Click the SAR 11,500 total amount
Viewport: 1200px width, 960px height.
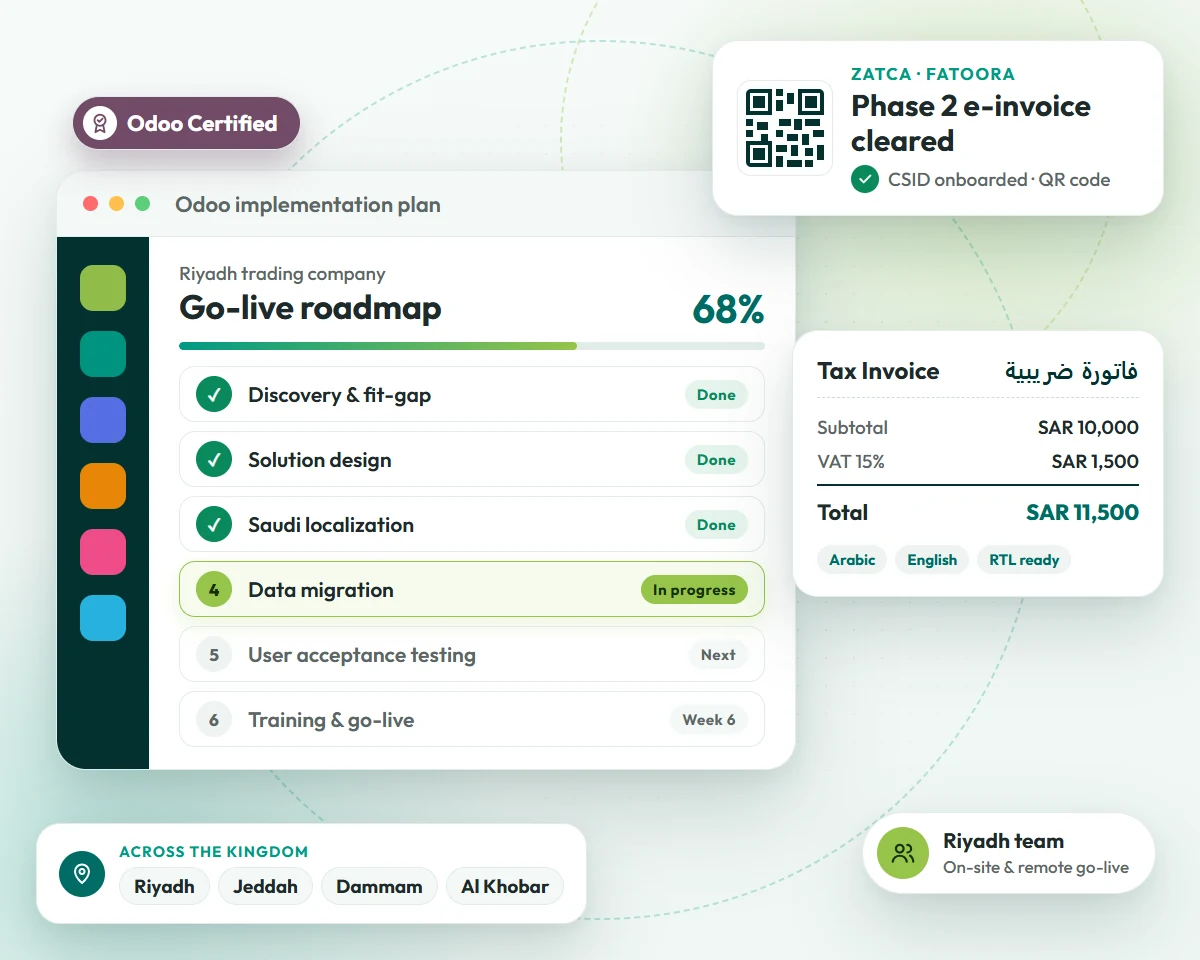(x=1082, y=513)
